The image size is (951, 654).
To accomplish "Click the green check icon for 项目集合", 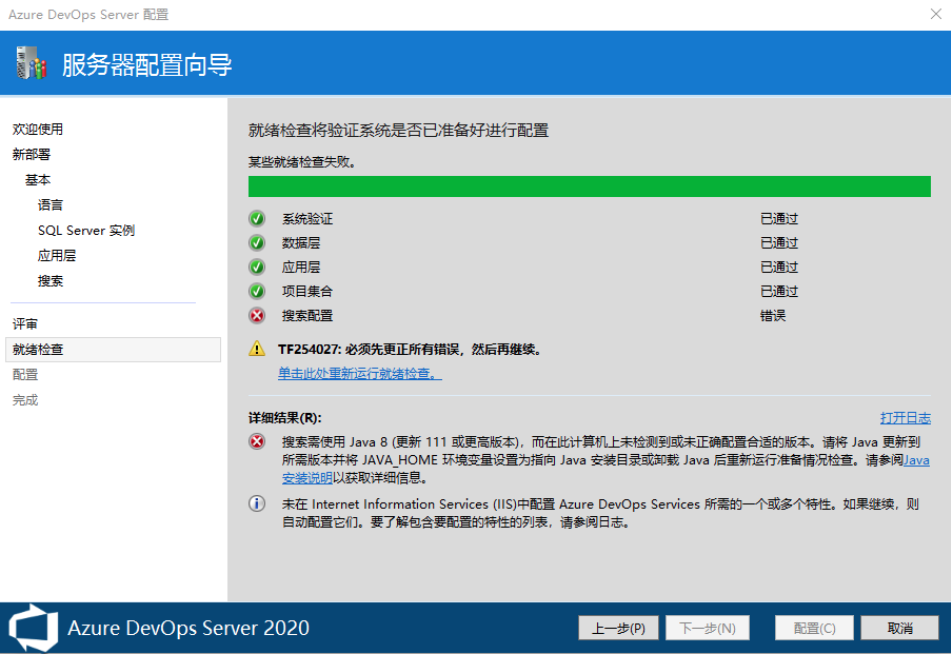I will [257, 291].
